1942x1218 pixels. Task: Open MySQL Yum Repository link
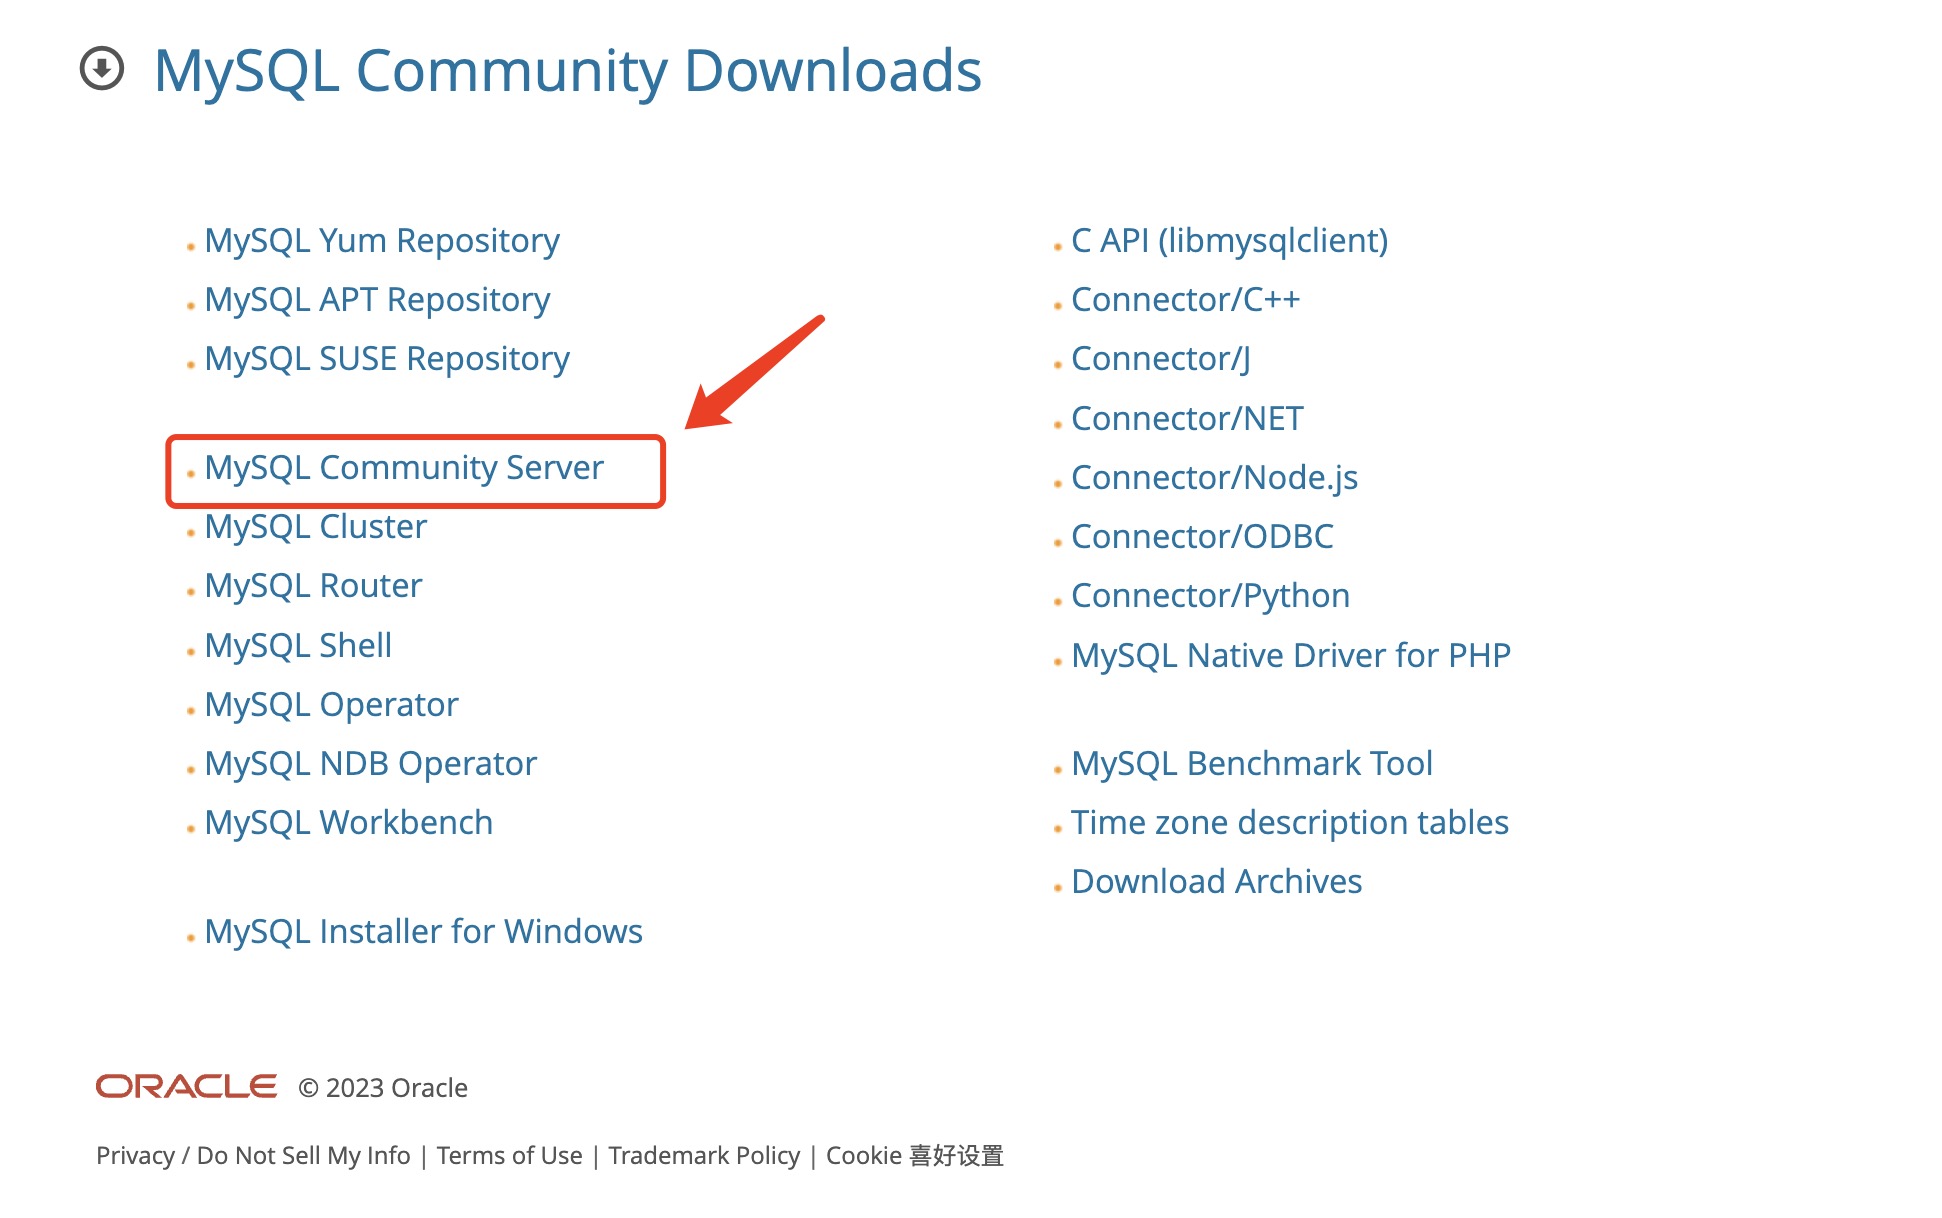click(381, 241)
